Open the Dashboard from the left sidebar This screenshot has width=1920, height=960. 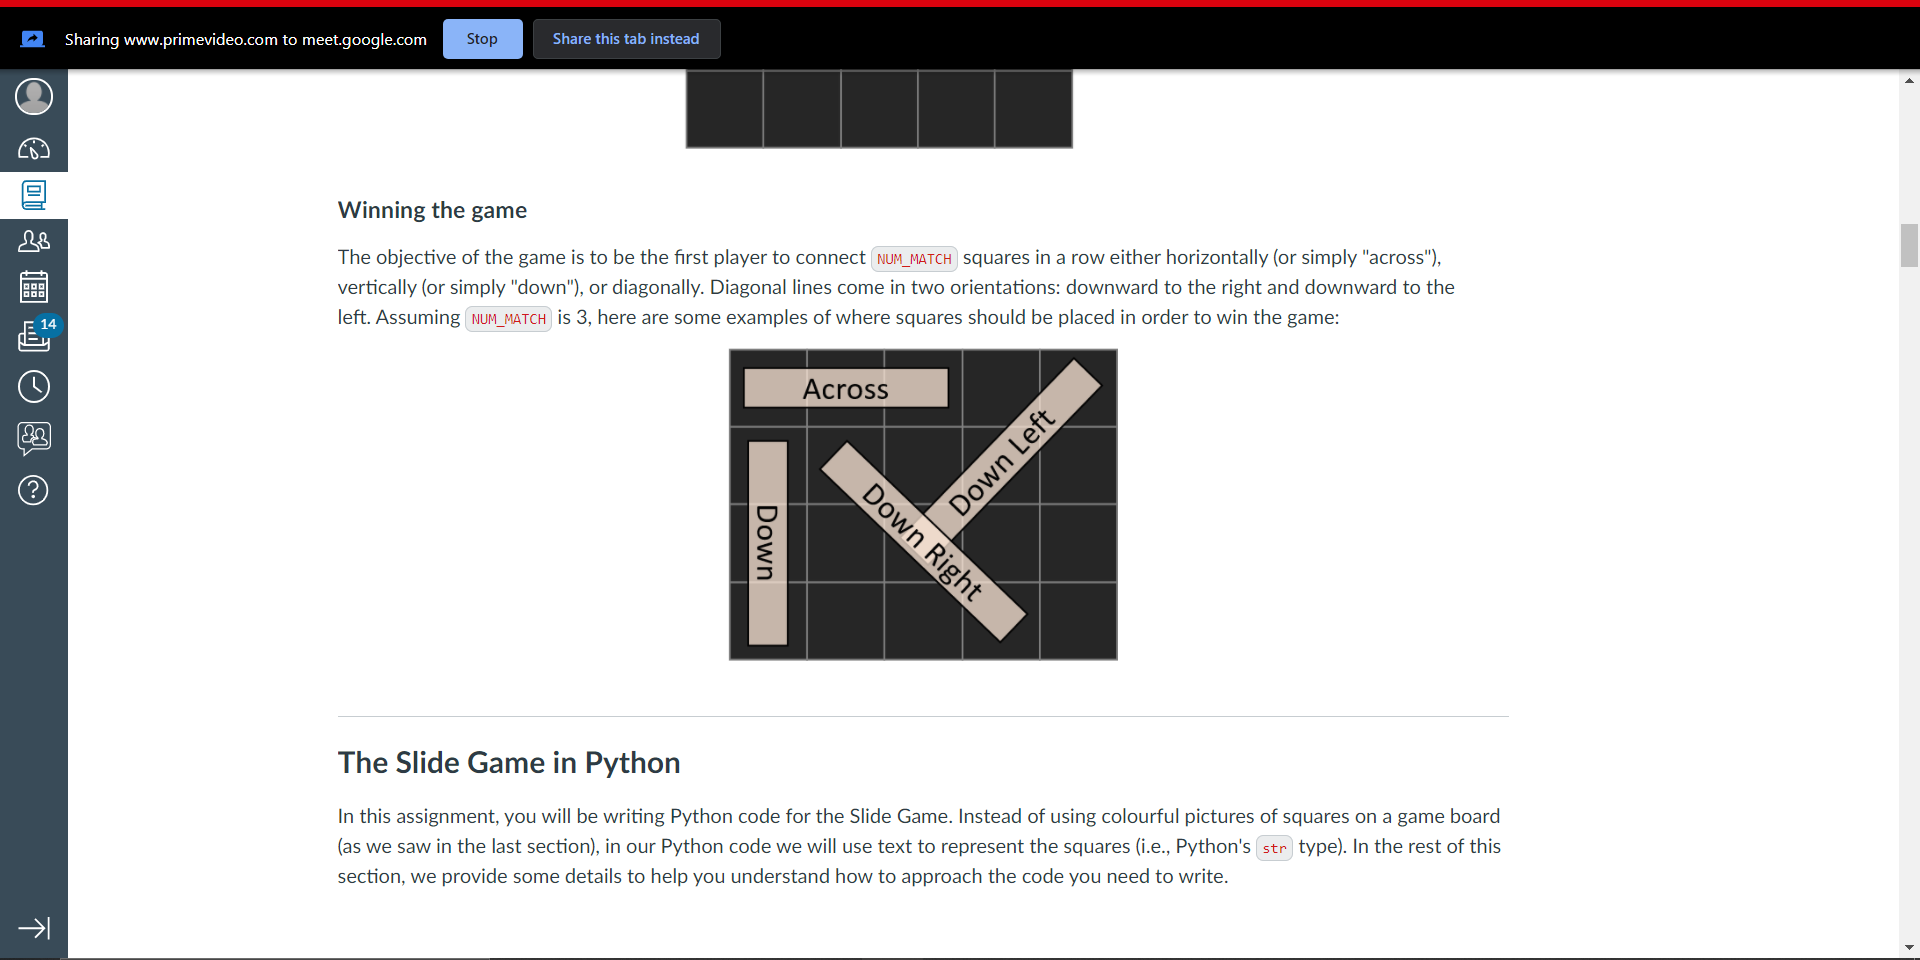(x=33, y=148)
